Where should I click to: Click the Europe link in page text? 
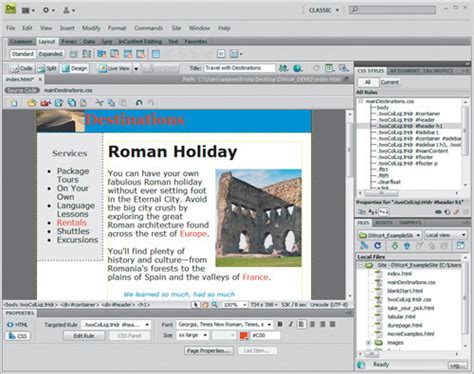coord(193,234)
